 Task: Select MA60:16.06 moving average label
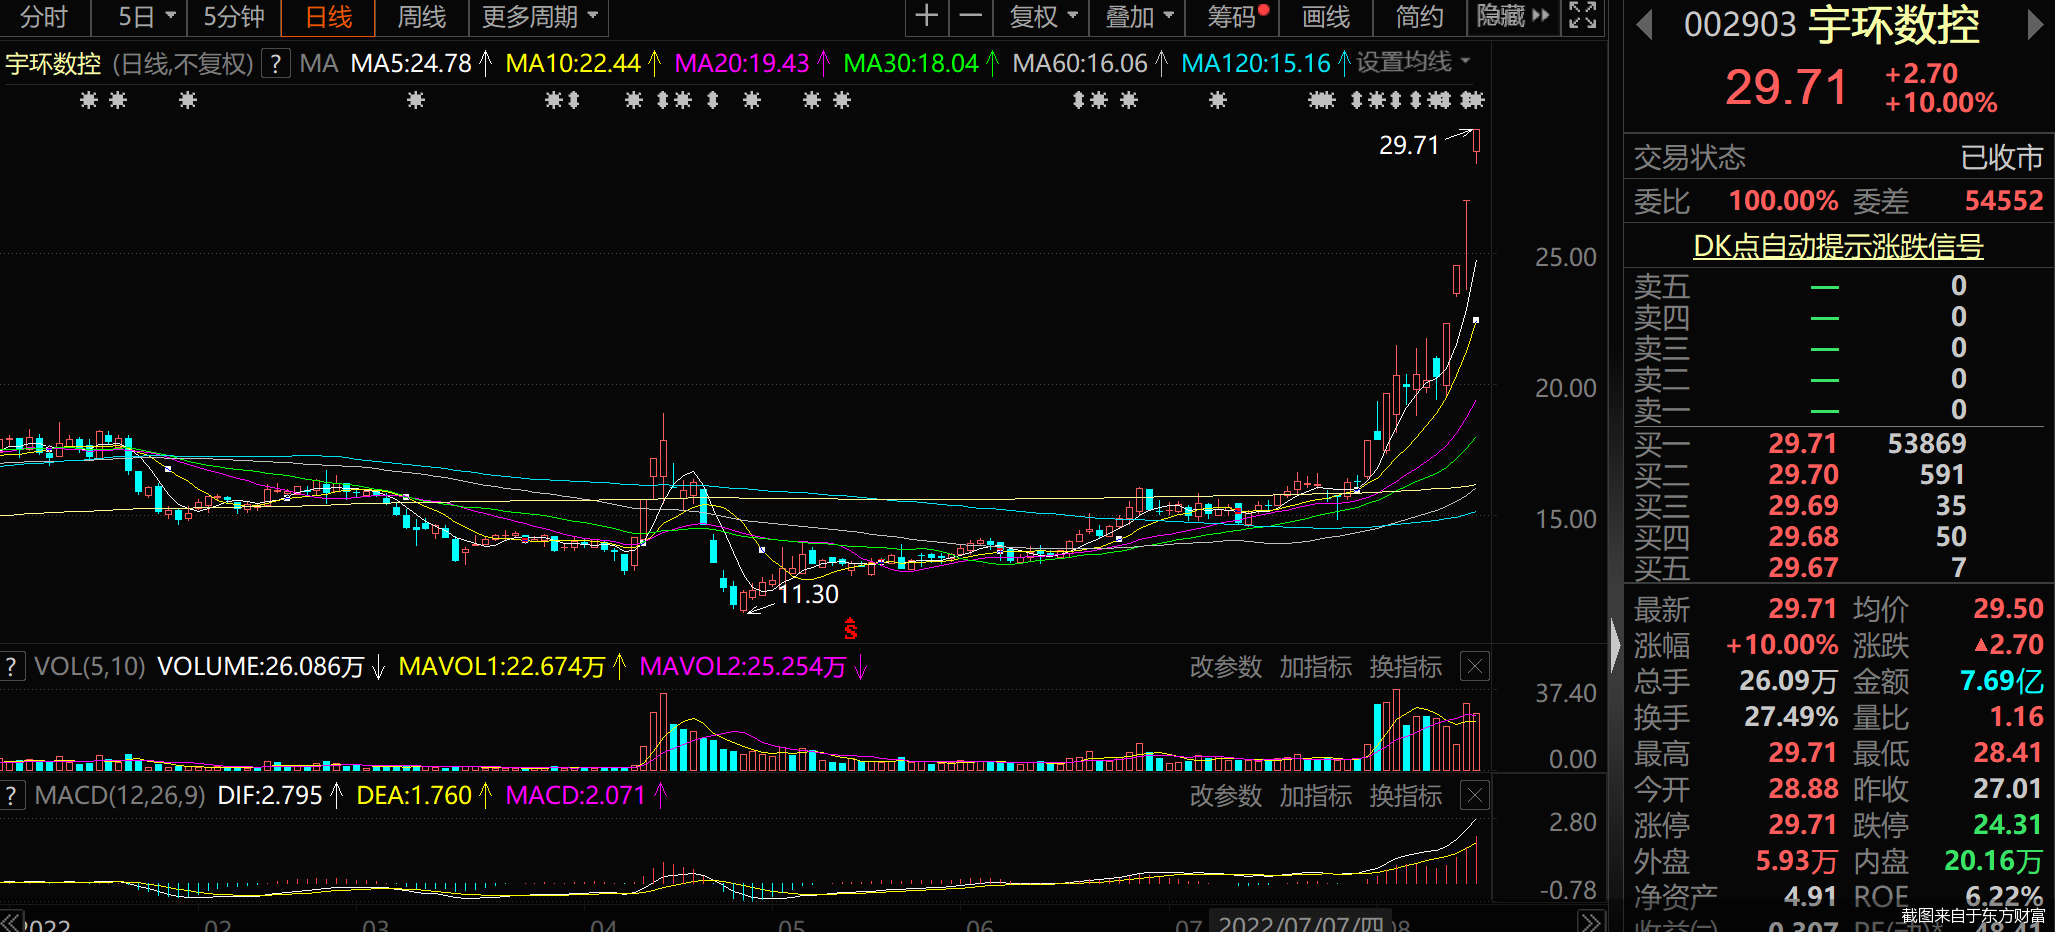click(1079, 64)
